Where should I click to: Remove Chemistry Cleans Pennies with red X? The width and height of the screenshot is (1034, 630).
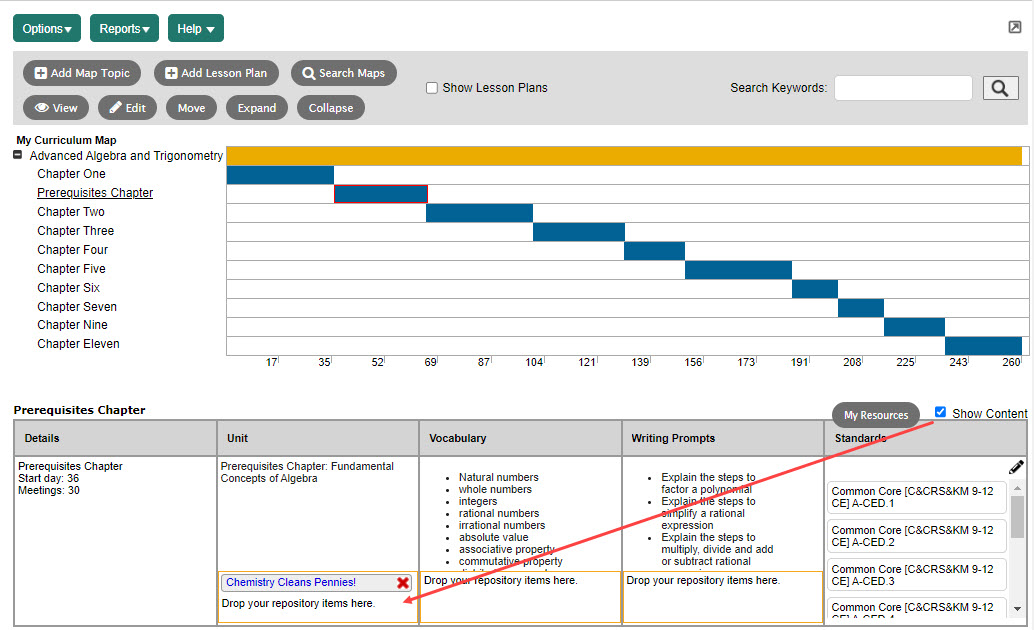[403, 582]
